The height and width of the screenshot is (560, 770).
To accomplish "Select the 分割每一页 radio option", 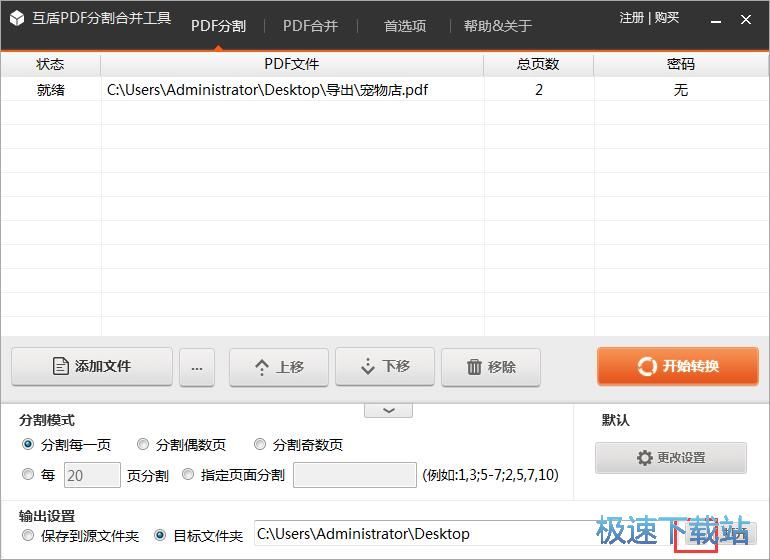I will 28,445.
